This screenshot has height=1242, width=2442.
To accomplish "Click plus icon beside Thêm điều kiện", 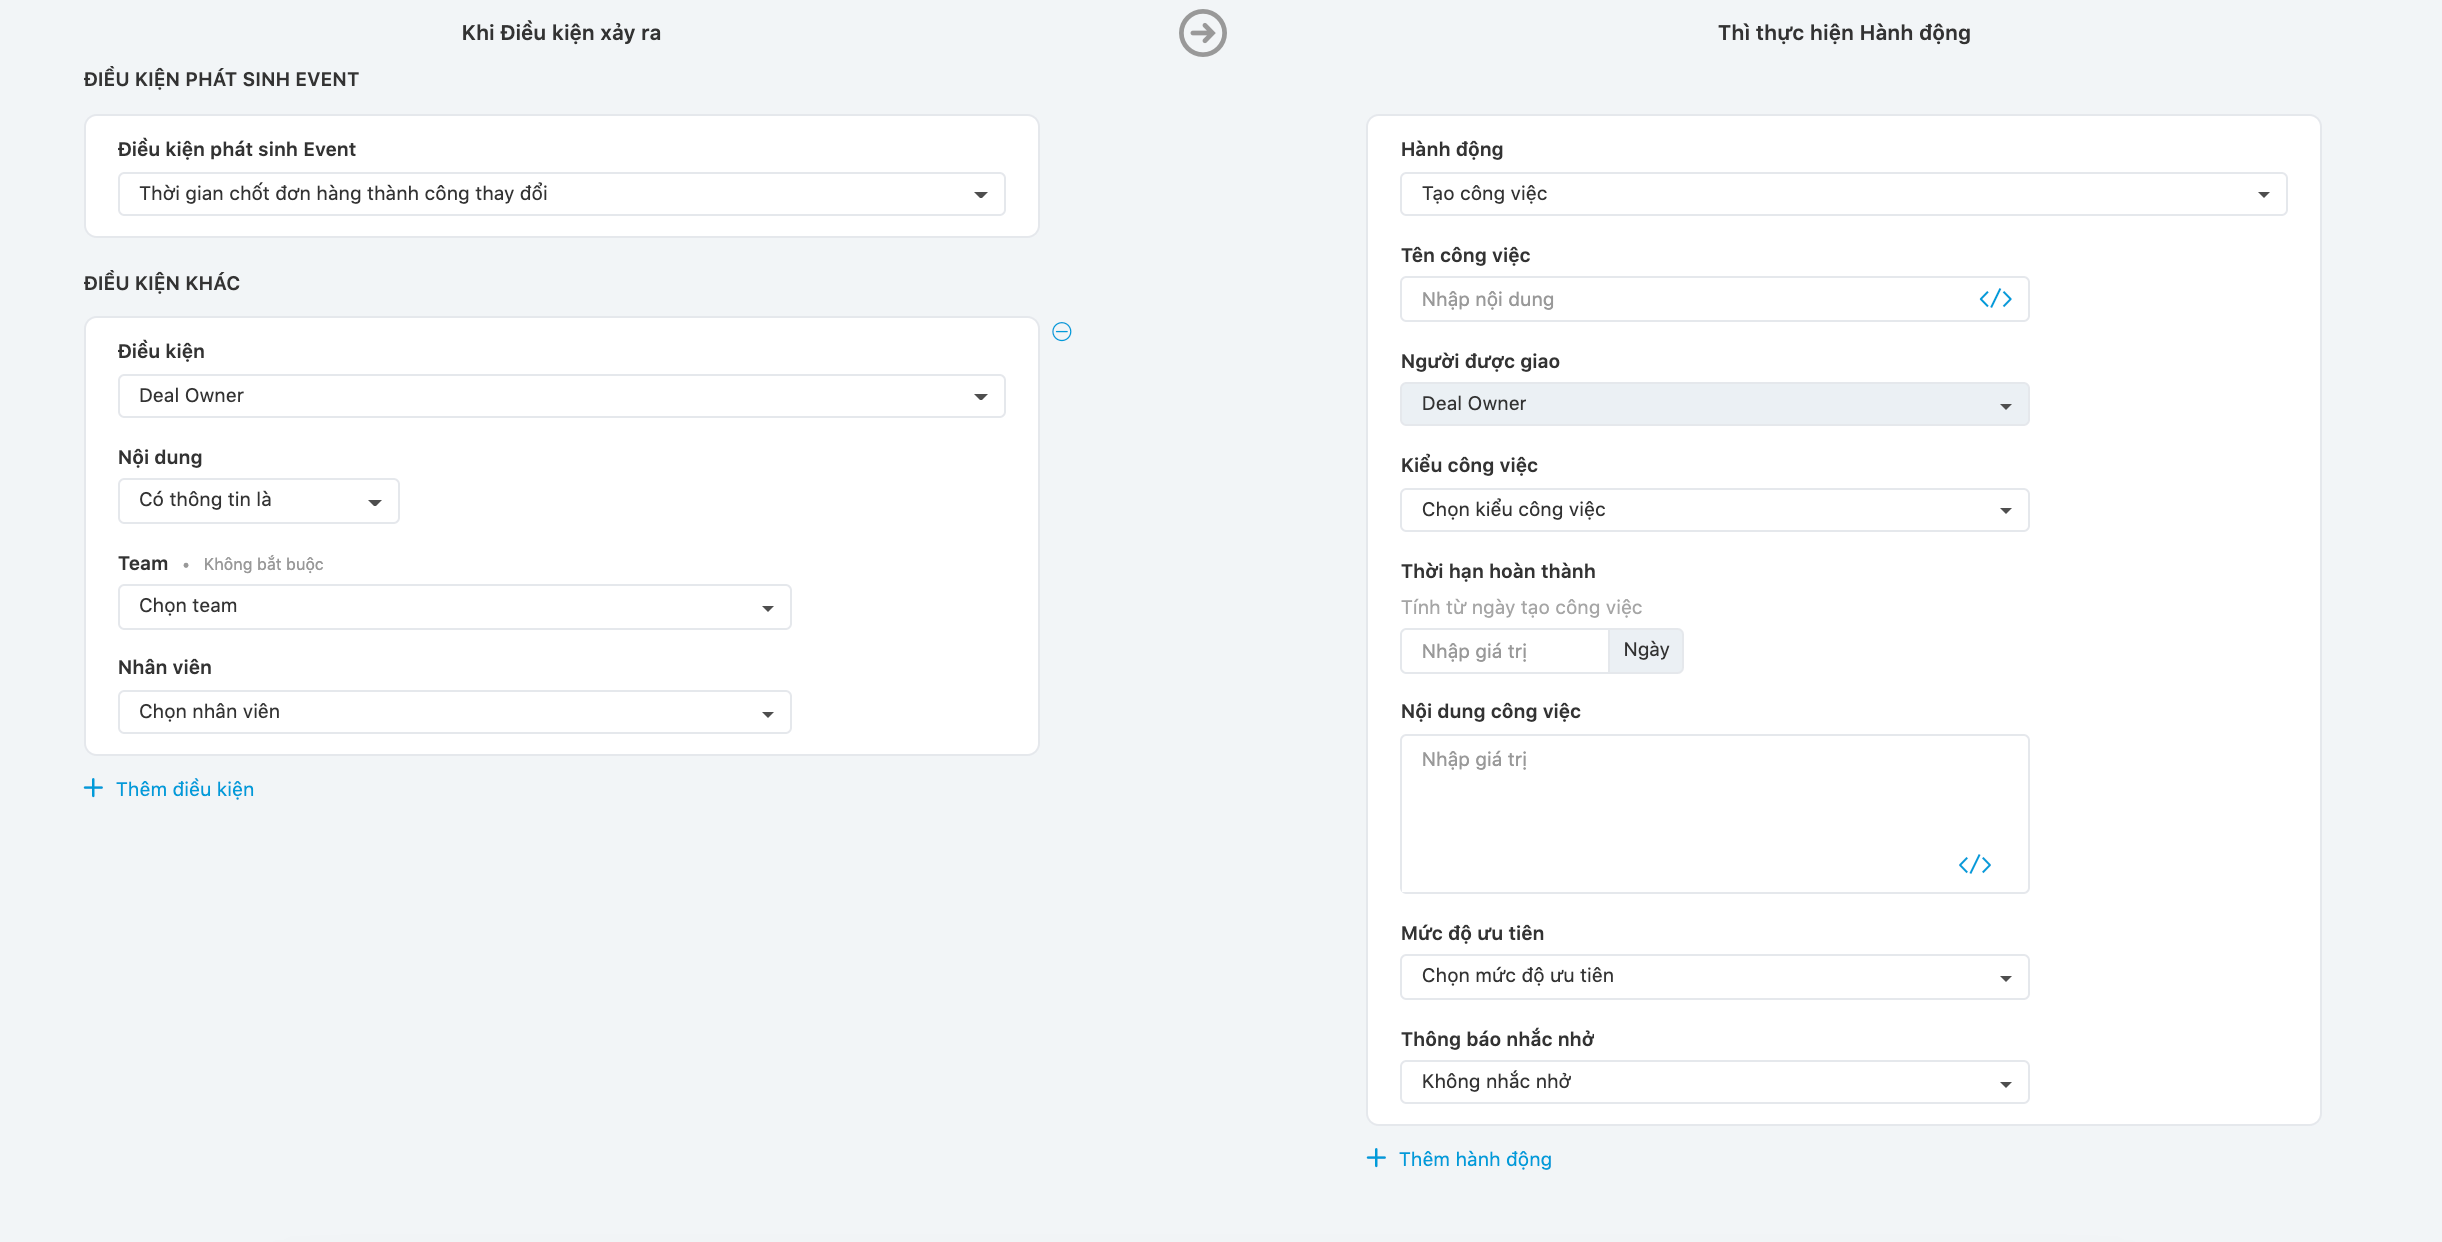I will click(93, 788).
